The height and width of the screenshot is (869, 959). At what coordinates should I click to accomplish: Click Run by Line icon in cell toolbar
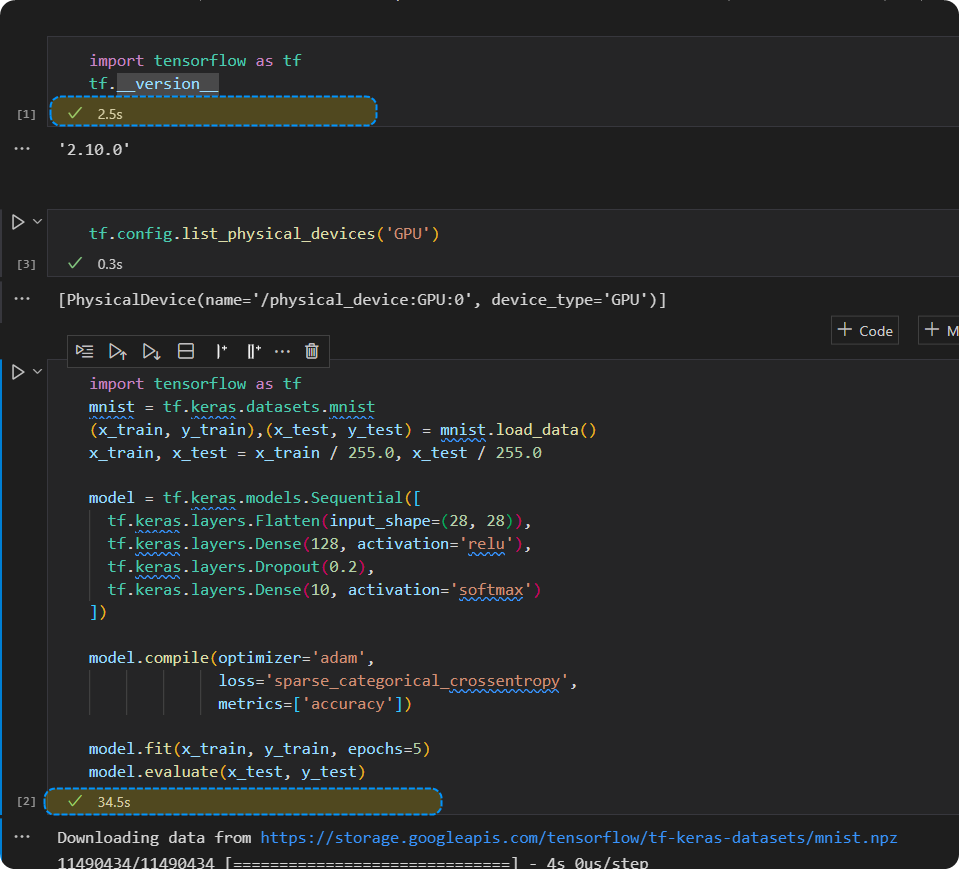click(x=85, y=351)
